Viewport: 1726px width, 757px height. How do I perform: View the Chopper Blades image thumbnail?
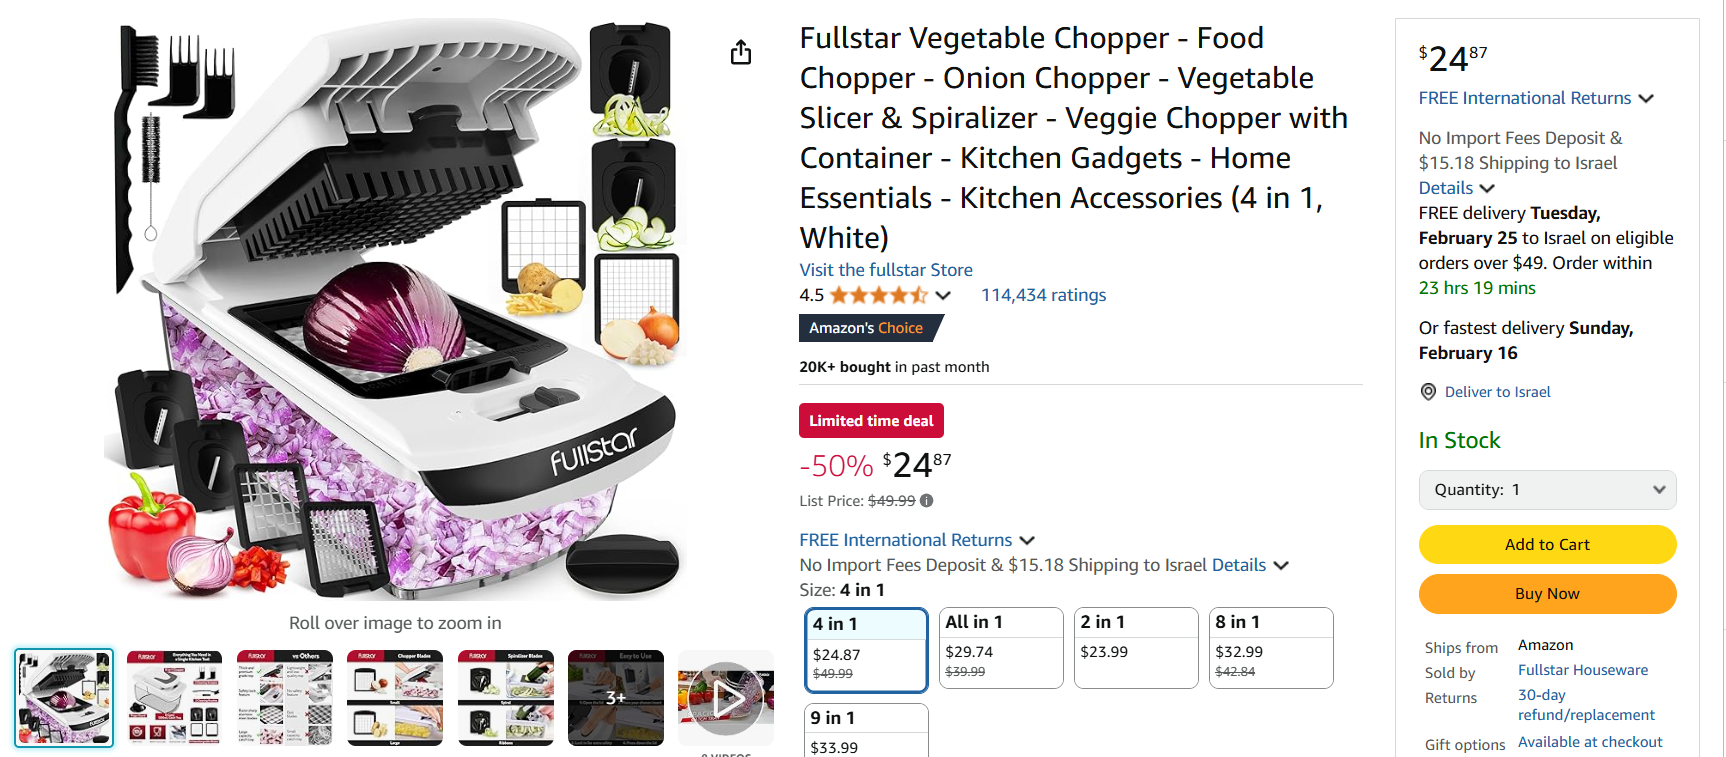pos(395,698)
